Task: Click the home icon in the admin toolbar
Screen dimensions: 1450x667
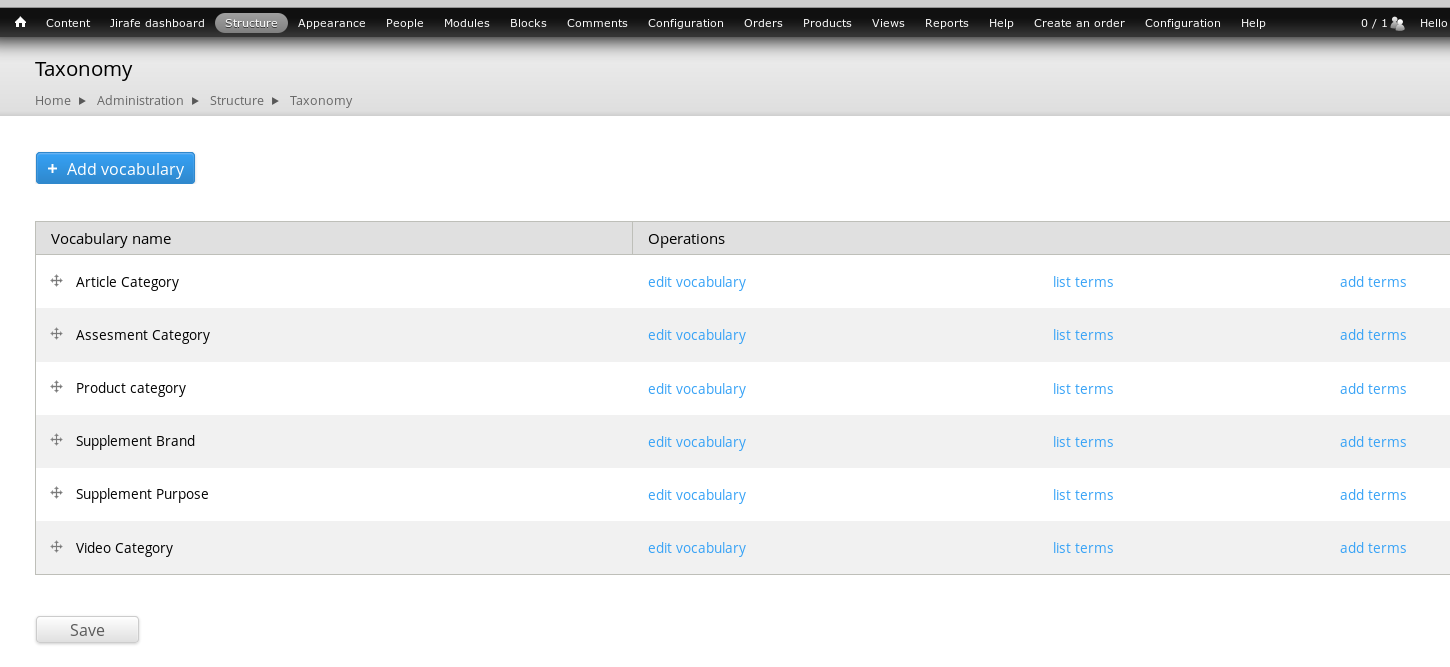Action: coord(20,22)
